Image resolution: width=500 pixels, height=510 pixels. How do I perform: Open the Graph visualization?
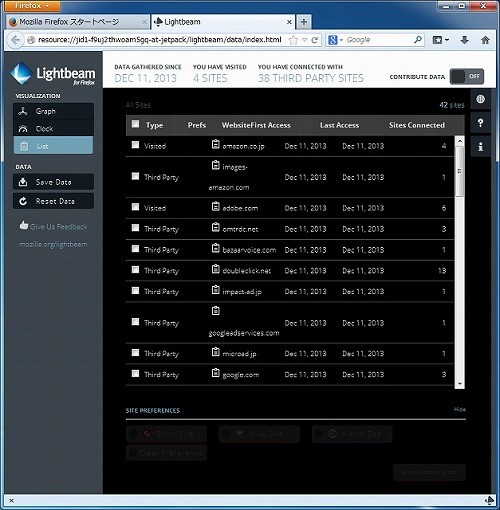53,111
